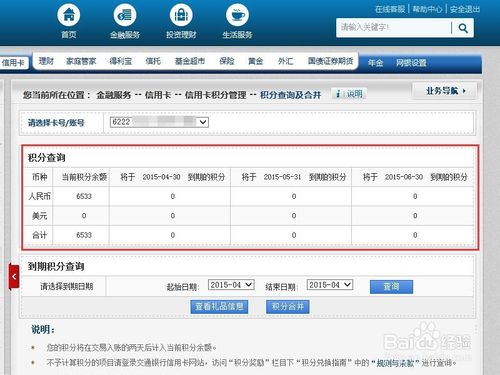
Task: Switch to the 得利宝 tab
Action: tap(121, 61)
